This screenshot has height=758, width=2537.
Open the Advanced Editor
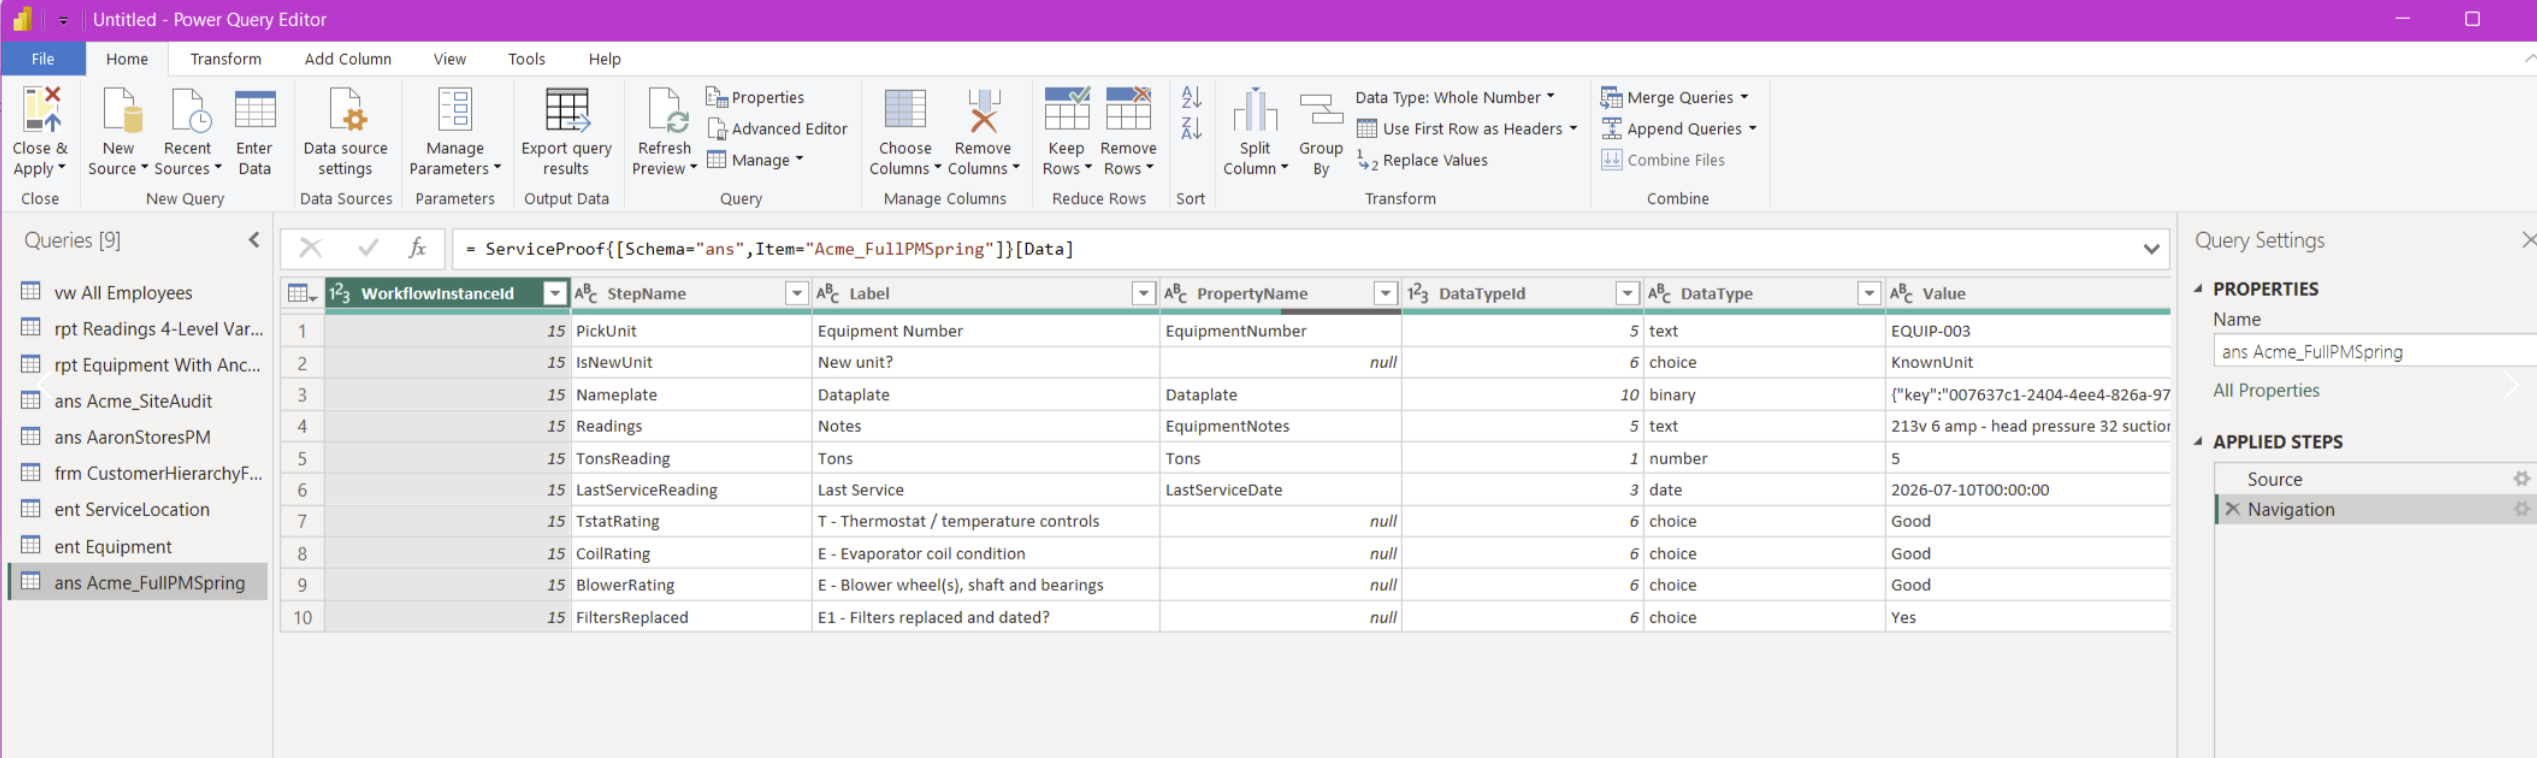[x=777, y=129]
